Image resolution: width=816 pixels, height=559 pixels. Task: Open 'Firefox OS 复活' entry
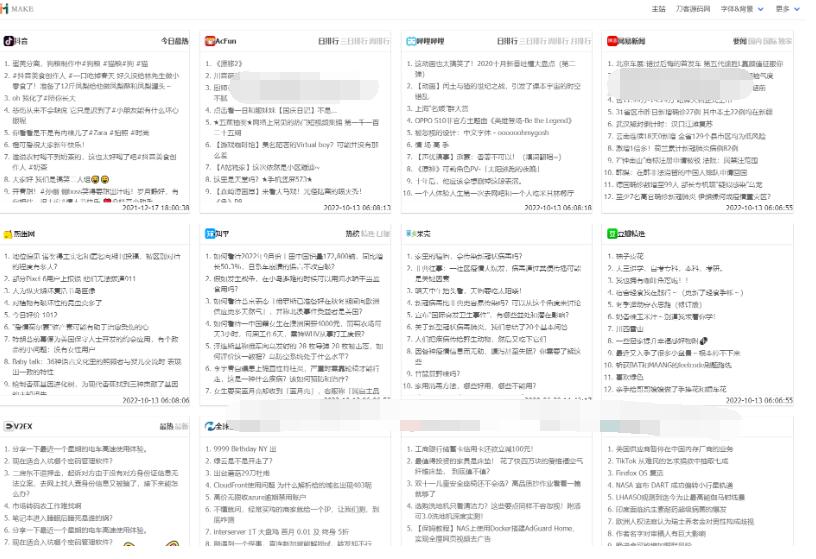pos(639,473)
